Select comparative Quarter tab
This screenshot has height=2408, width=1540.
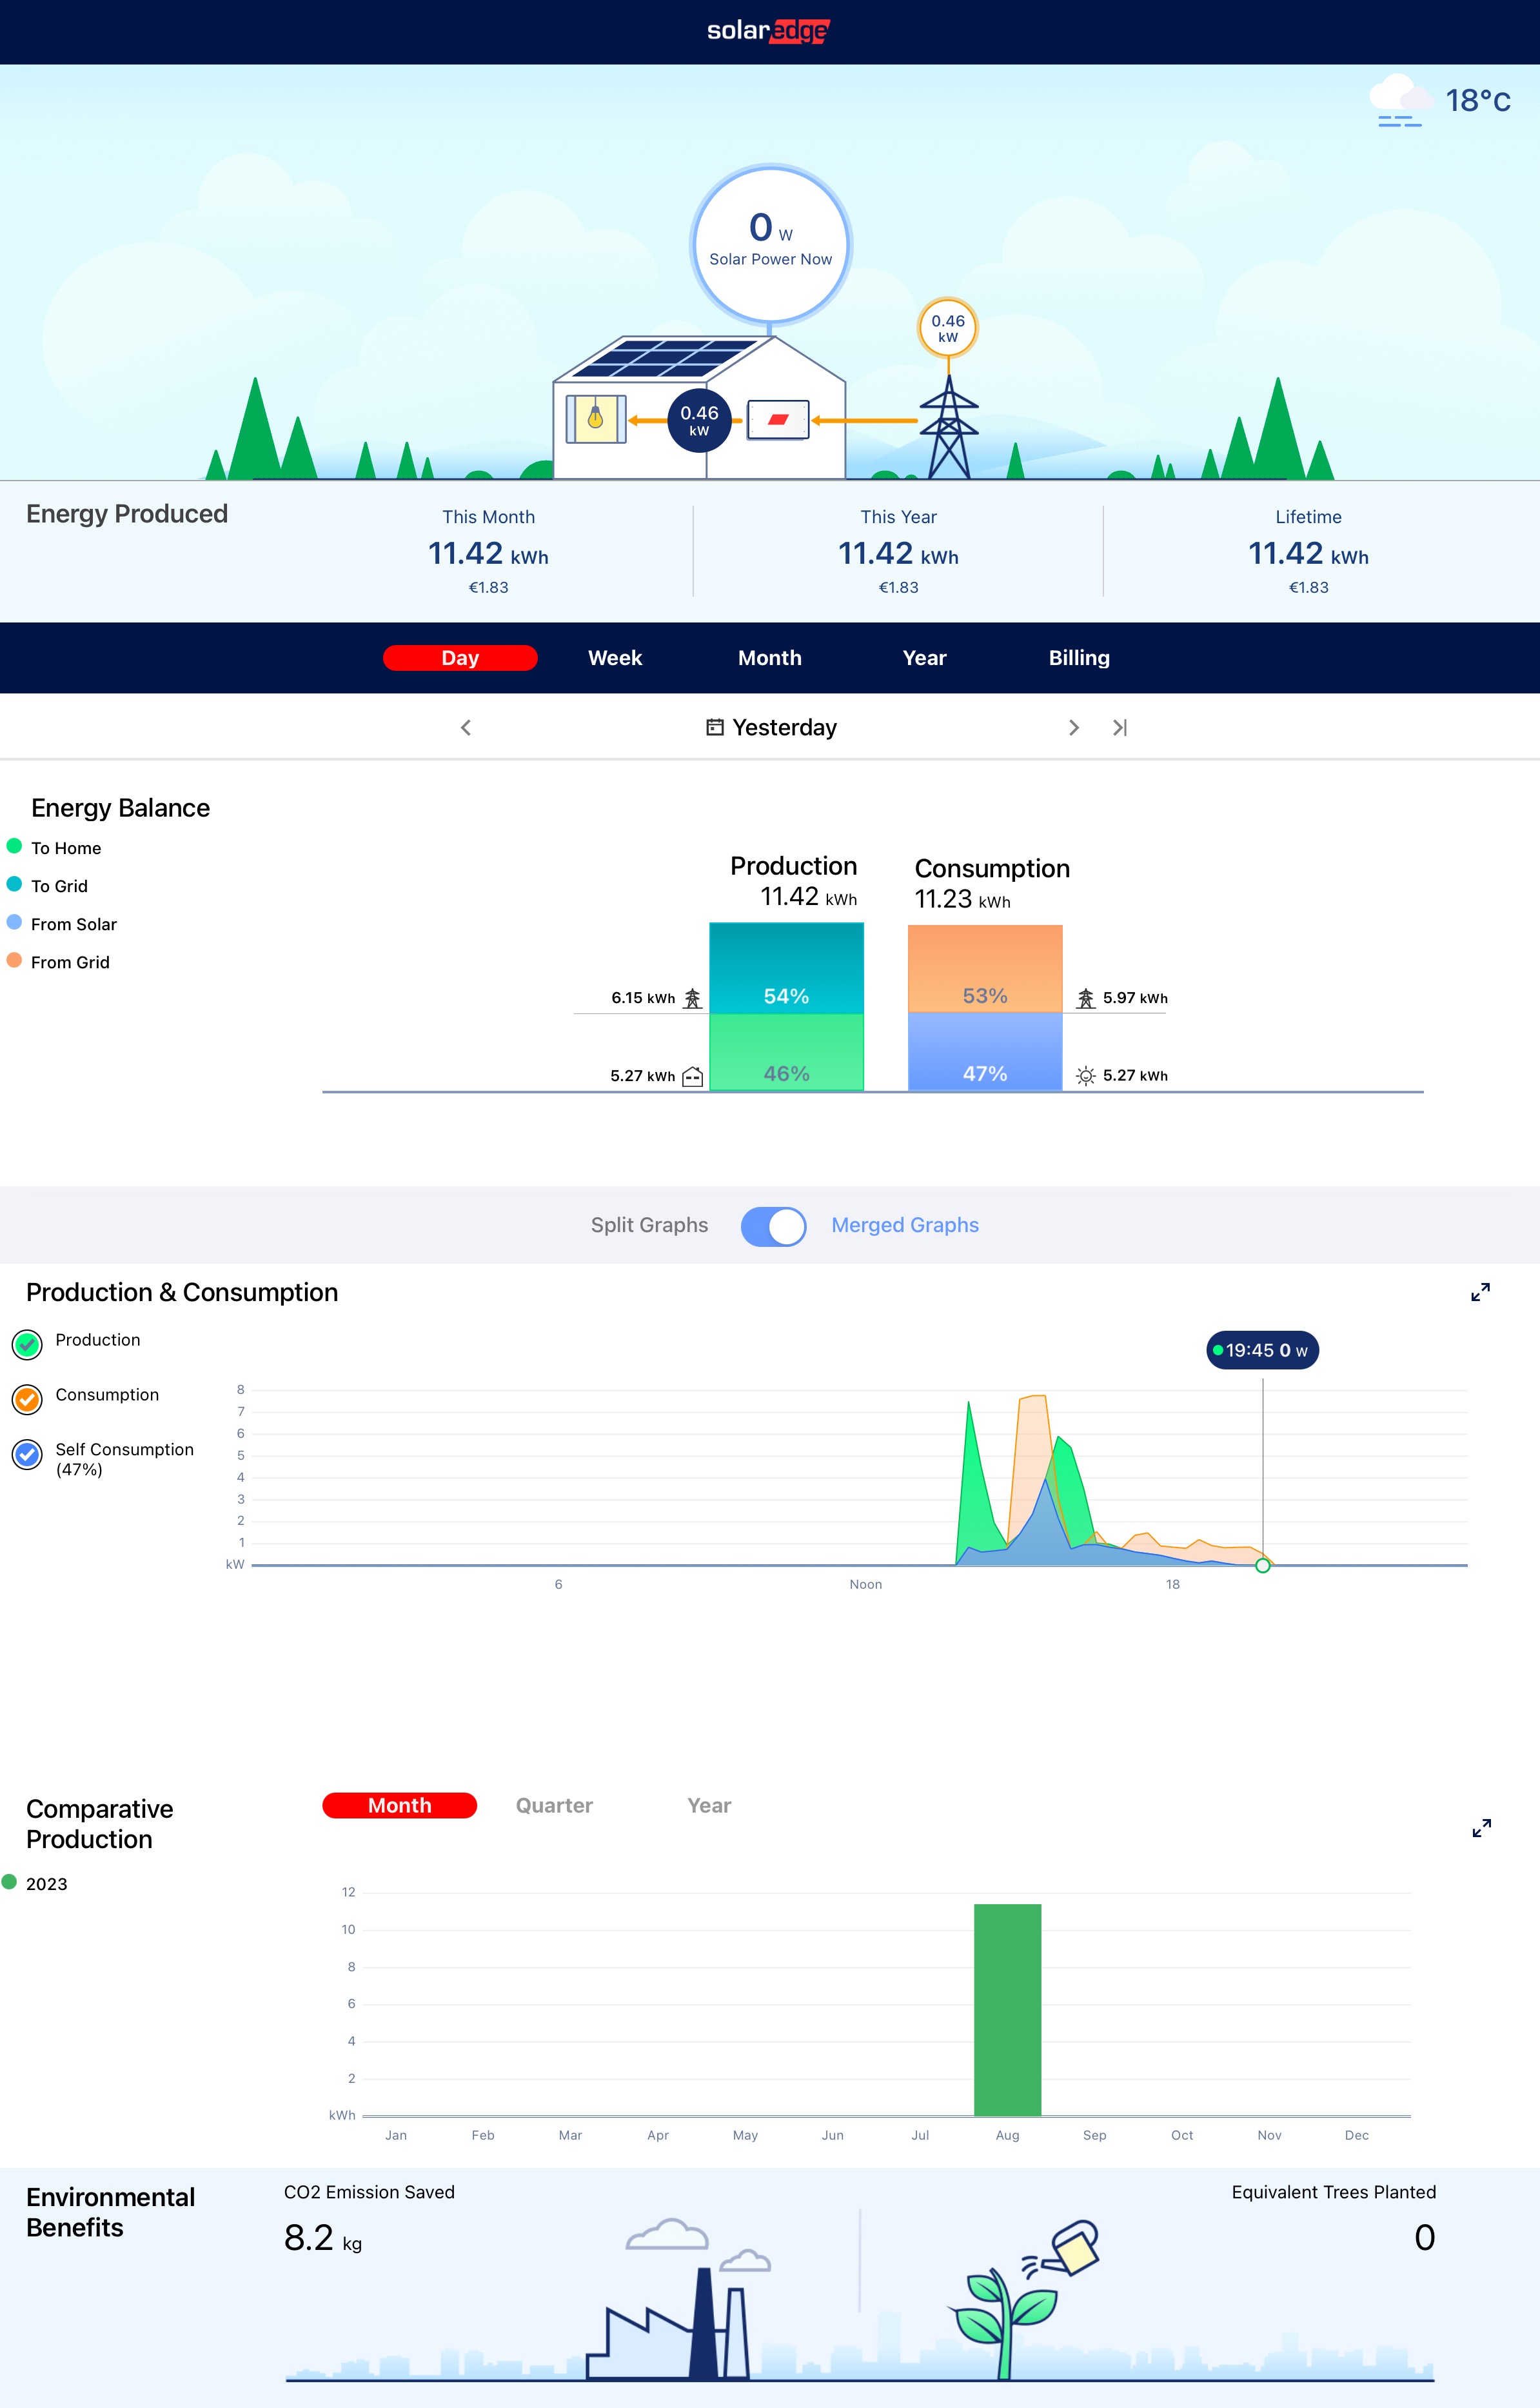click(x=554, y=1806)
